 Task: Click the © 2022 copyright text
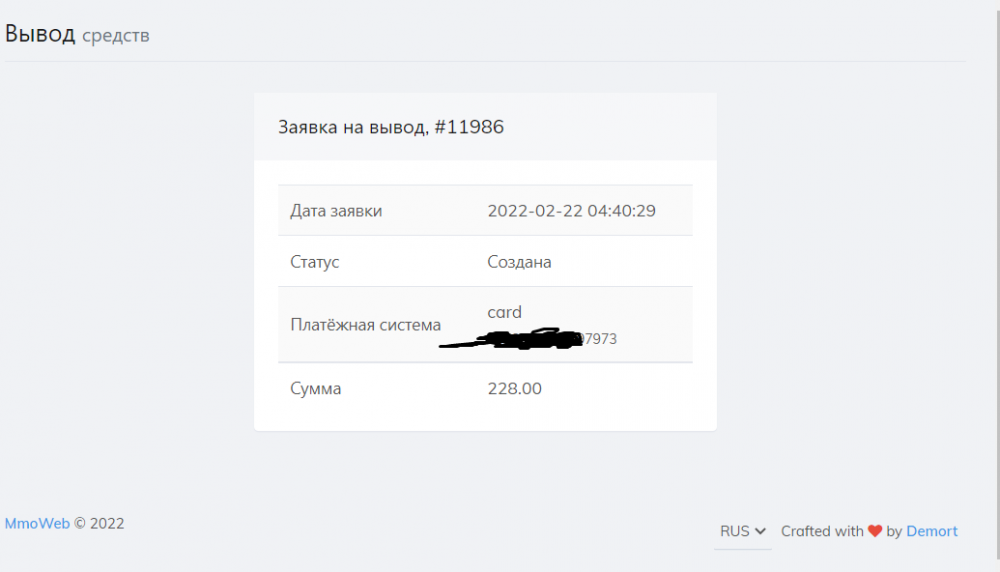tap(100, 523)
